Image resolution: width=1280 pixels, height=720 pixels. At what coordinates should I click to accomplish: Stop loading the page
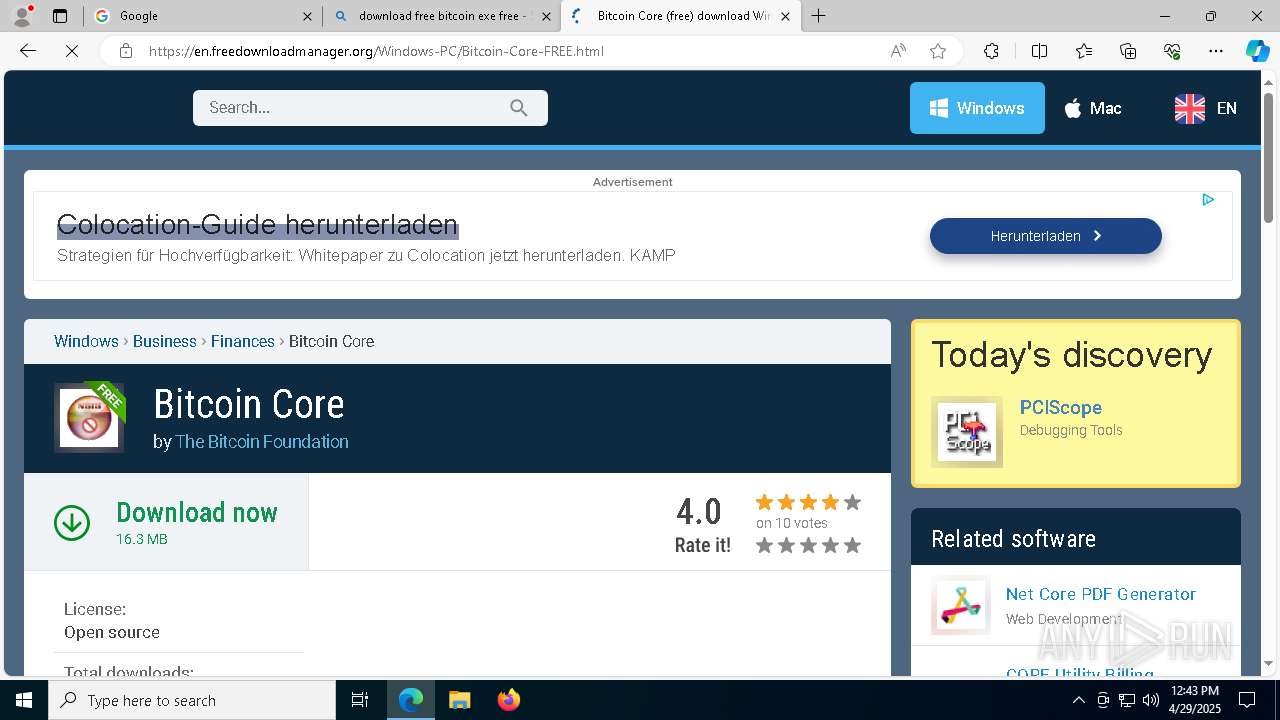pyautogui.click(x=72, y=51)
